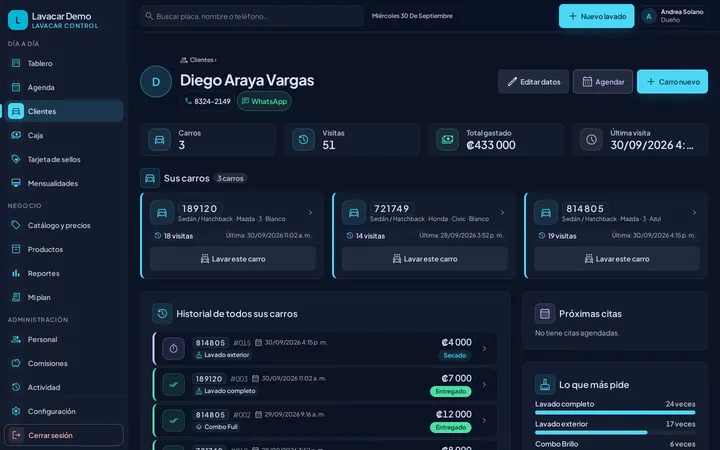The width and height of the screenshot is (720, 450).
Task: Go to Tablero in sidebar
Action: (64, 63)
